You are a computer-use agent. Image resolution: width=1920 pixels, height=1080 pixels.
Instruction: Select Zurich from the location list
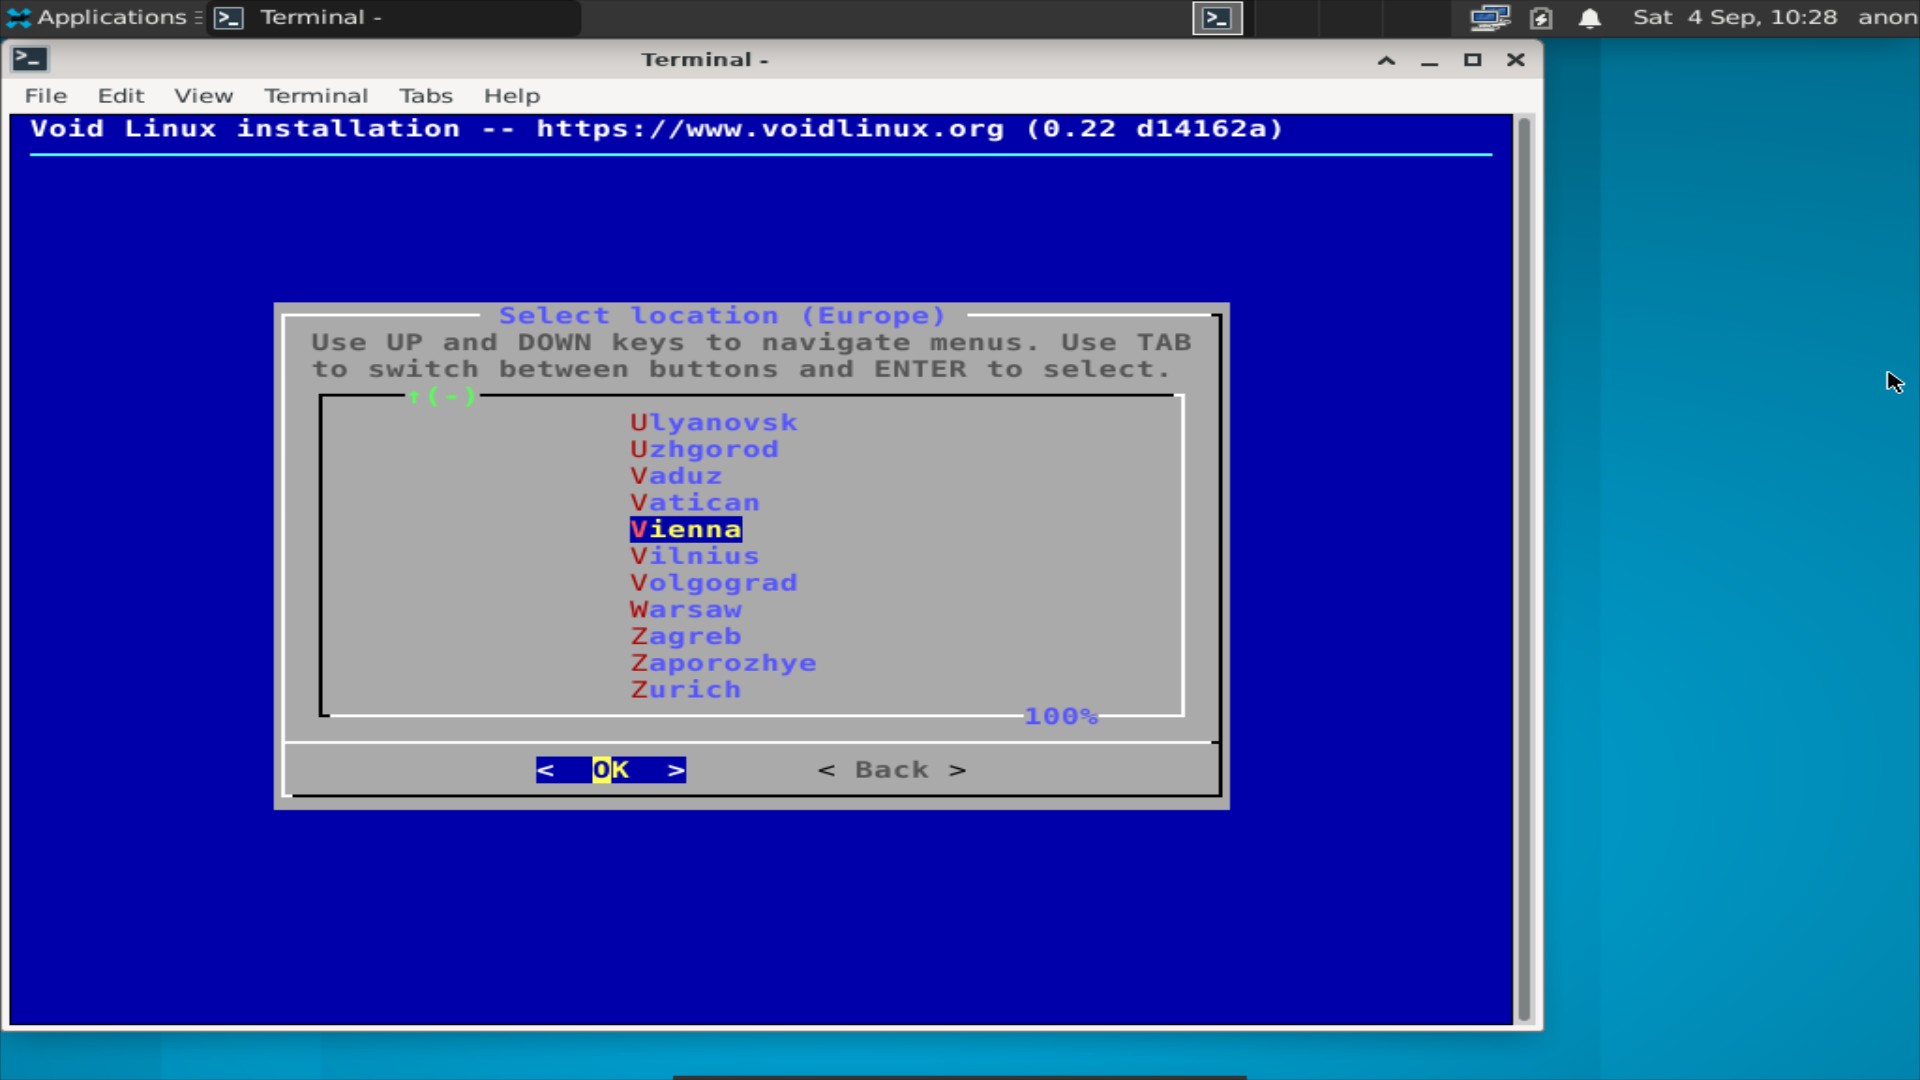point(685,689)
